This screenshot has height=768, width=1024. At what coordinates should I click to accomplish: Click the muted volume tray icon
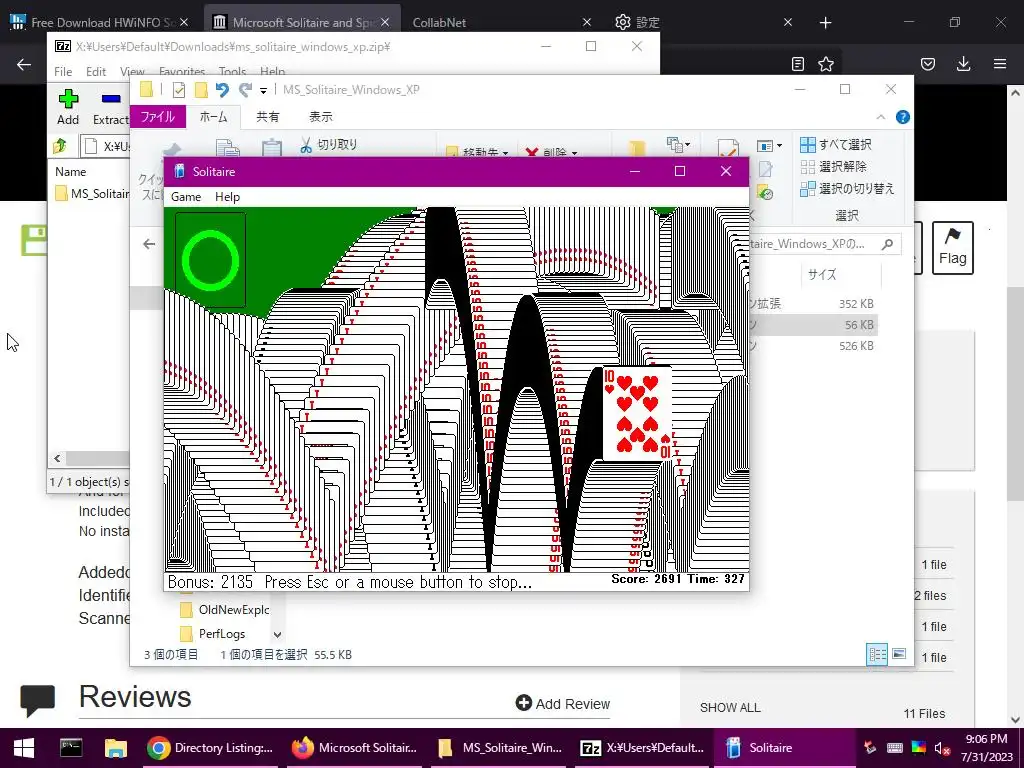point(941,748)
